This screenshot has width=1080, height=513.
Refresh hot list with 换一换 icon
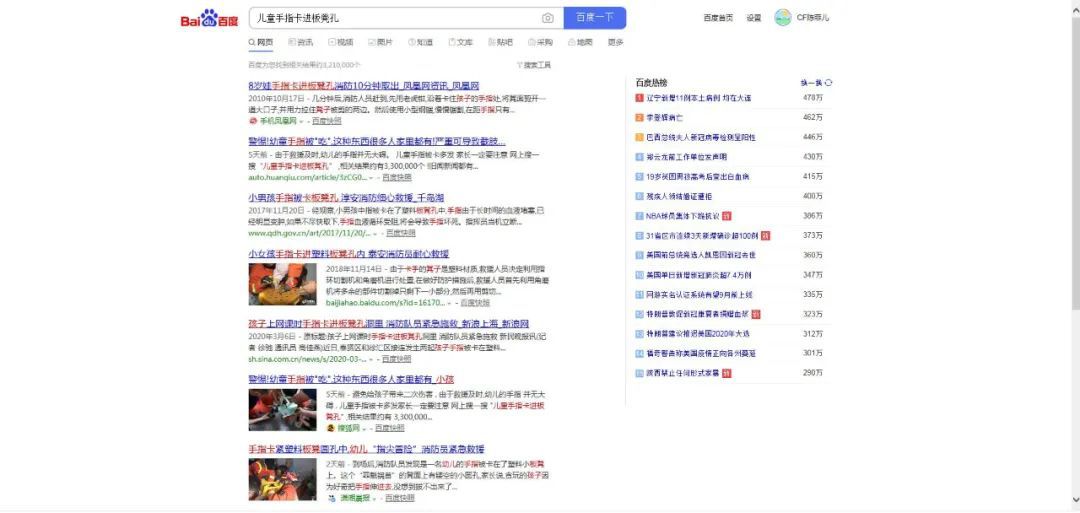coord(829,83)
